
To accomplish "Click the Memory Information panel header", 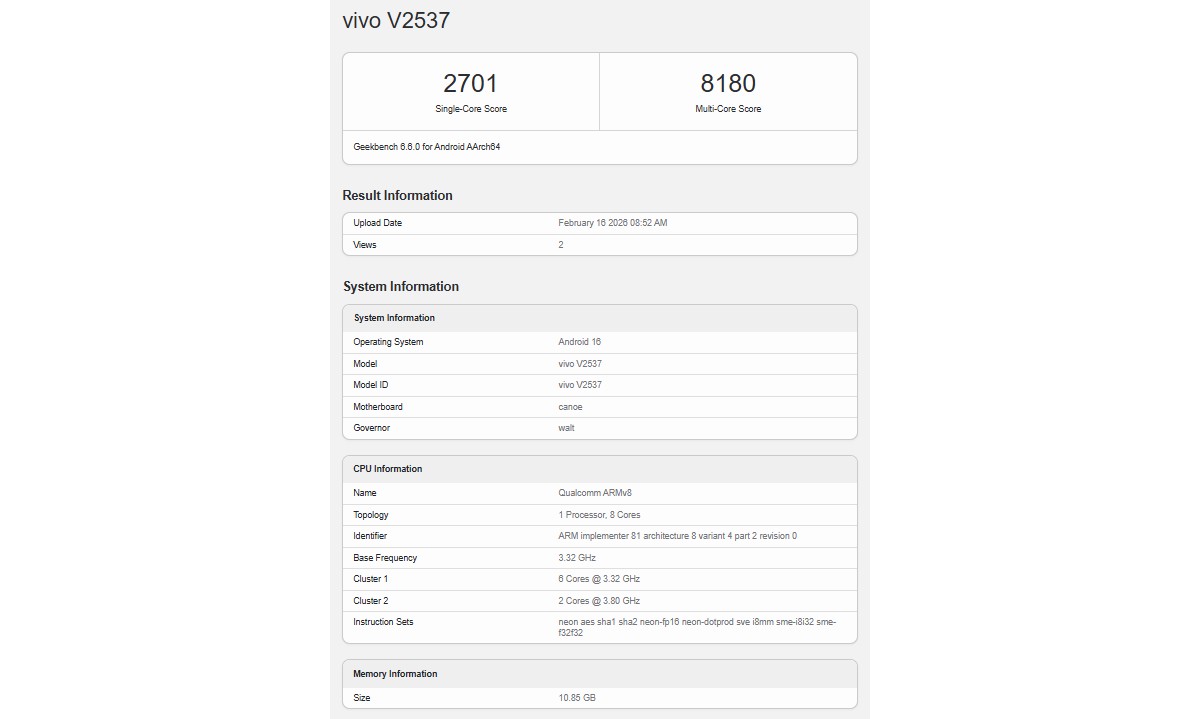I will click(x=394, y=673).
